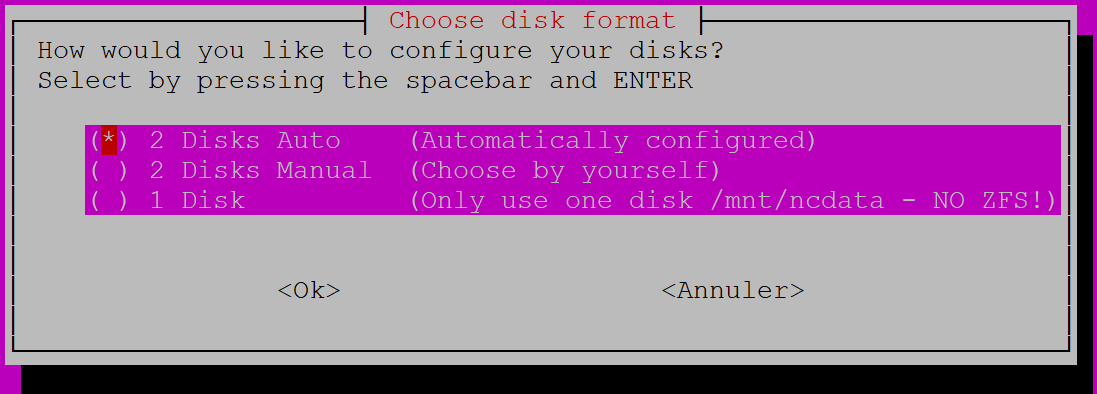Click the word "ENTER" in the instructions

coord(653,81)
